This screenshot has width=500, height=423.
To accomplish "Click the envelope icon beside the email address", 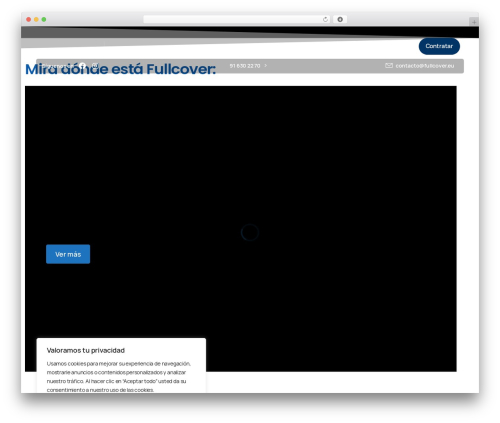I will point(389,66).
